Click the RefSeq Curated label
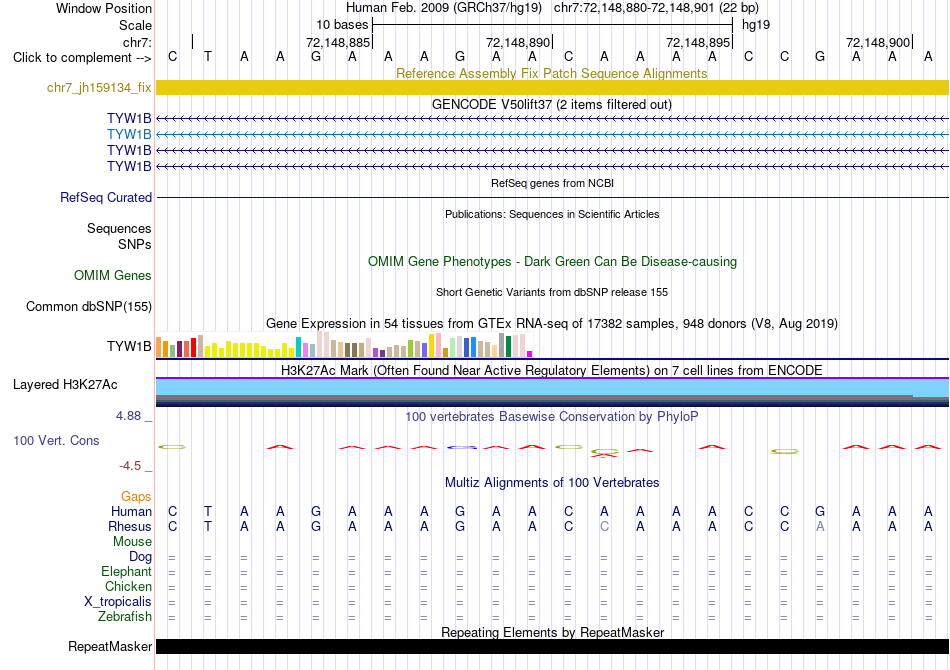Image resolution: width=950 pixels, height=670 pixels. click(106, 197)
